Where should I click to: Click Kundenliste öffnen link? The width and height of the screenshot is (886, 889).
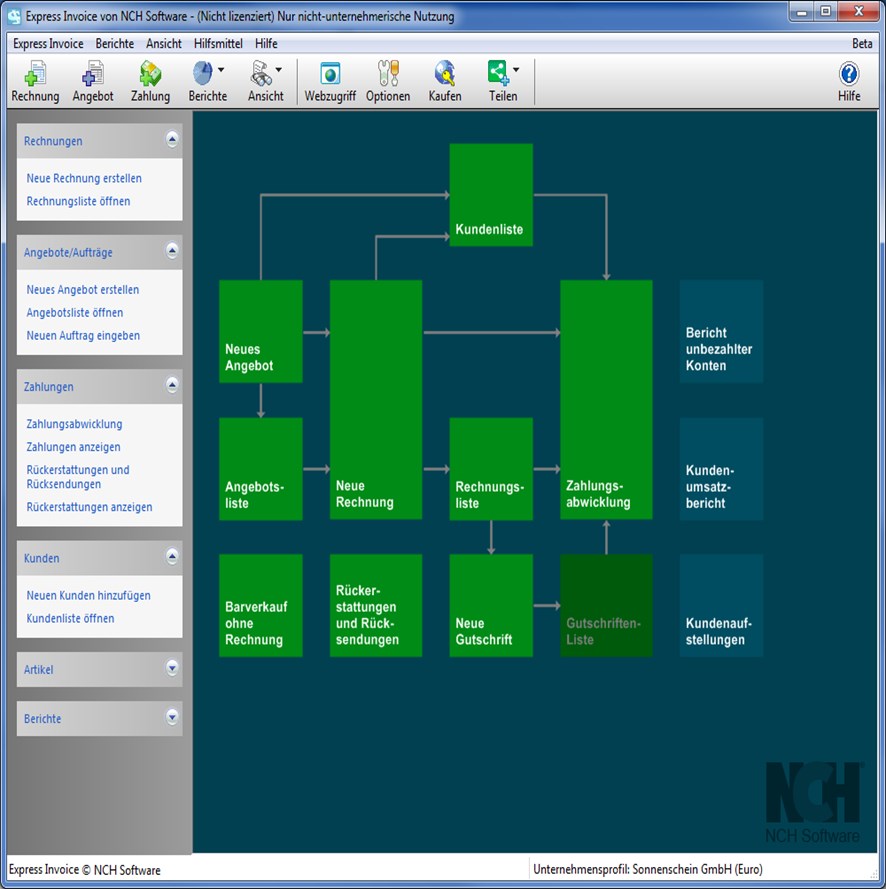(70, 619)
